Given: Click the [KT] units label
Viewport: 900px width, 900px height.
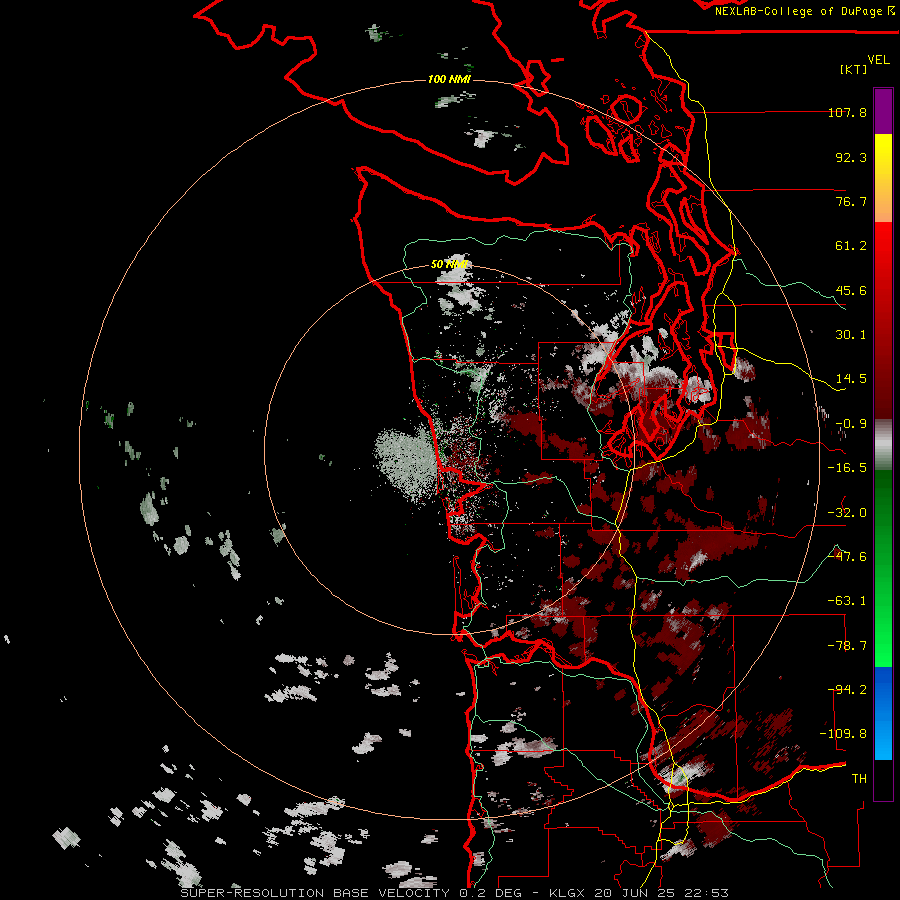Looking at the screenshot, I should coord(854,69).
